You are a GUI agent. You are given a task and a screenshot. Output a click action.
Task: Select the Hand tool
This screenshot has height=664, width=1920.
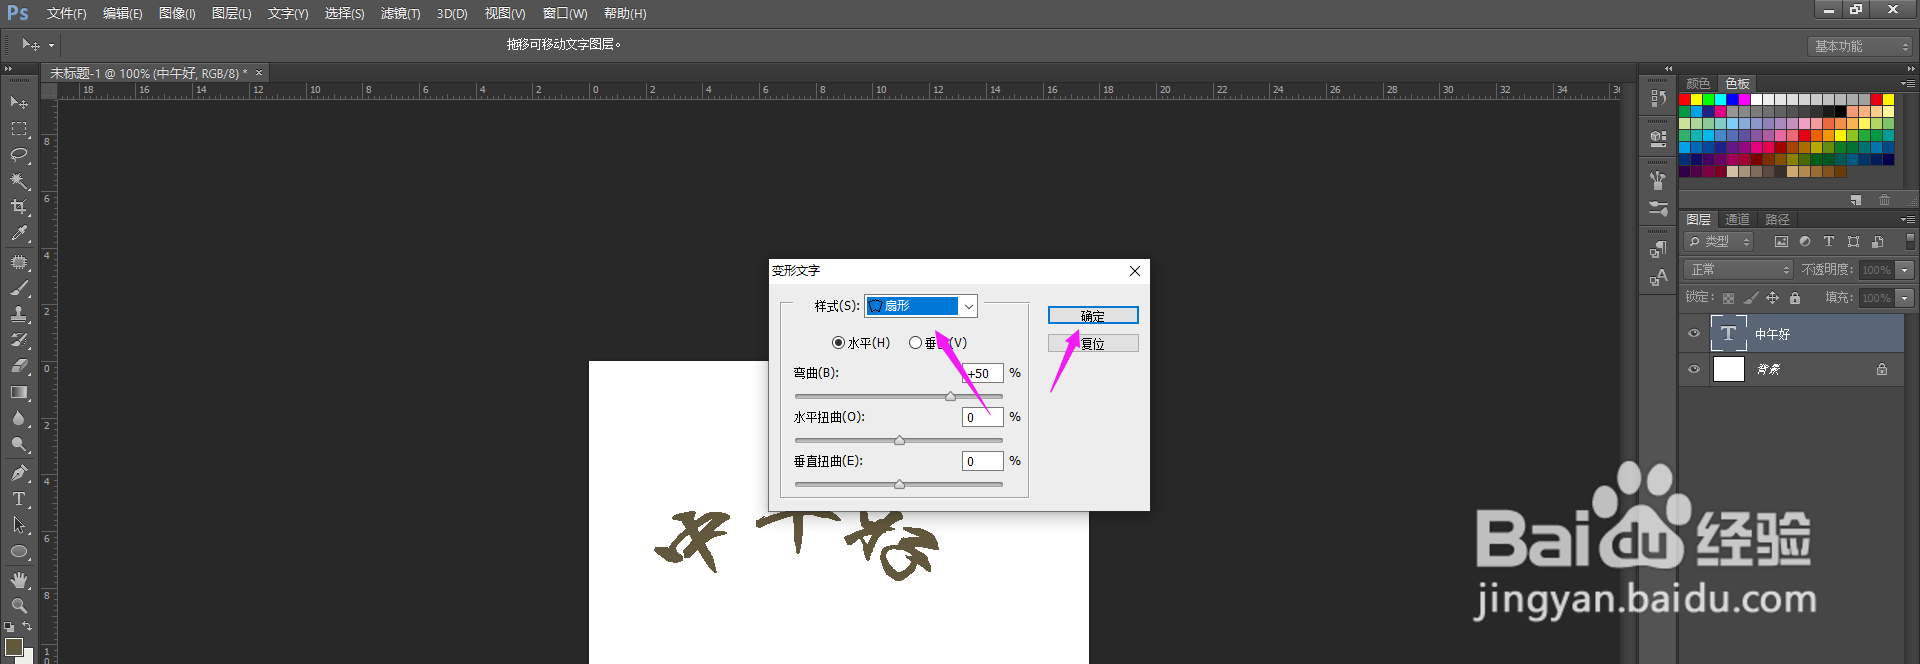coord(19,580)
